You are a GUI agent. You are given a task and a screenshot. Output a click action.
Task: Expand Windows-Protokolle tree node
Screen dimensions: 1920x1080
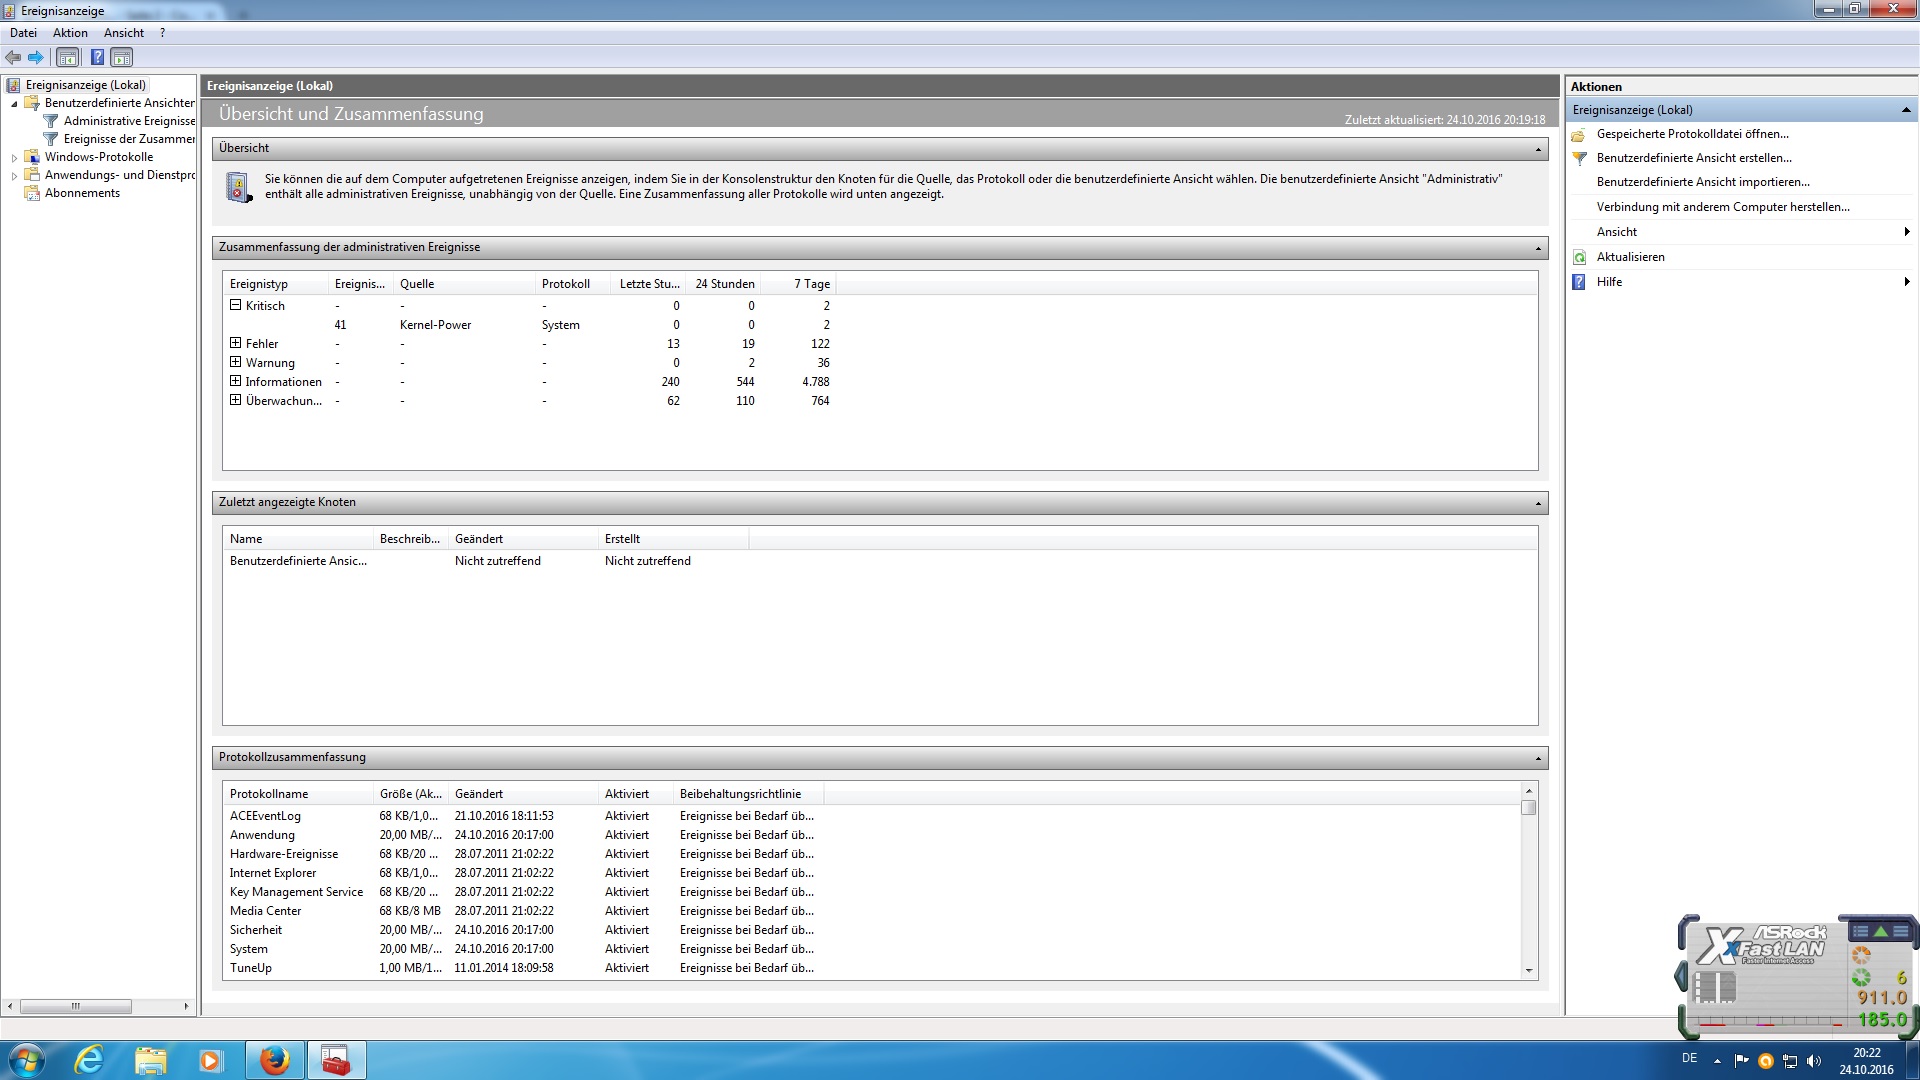tap(14, 158)
